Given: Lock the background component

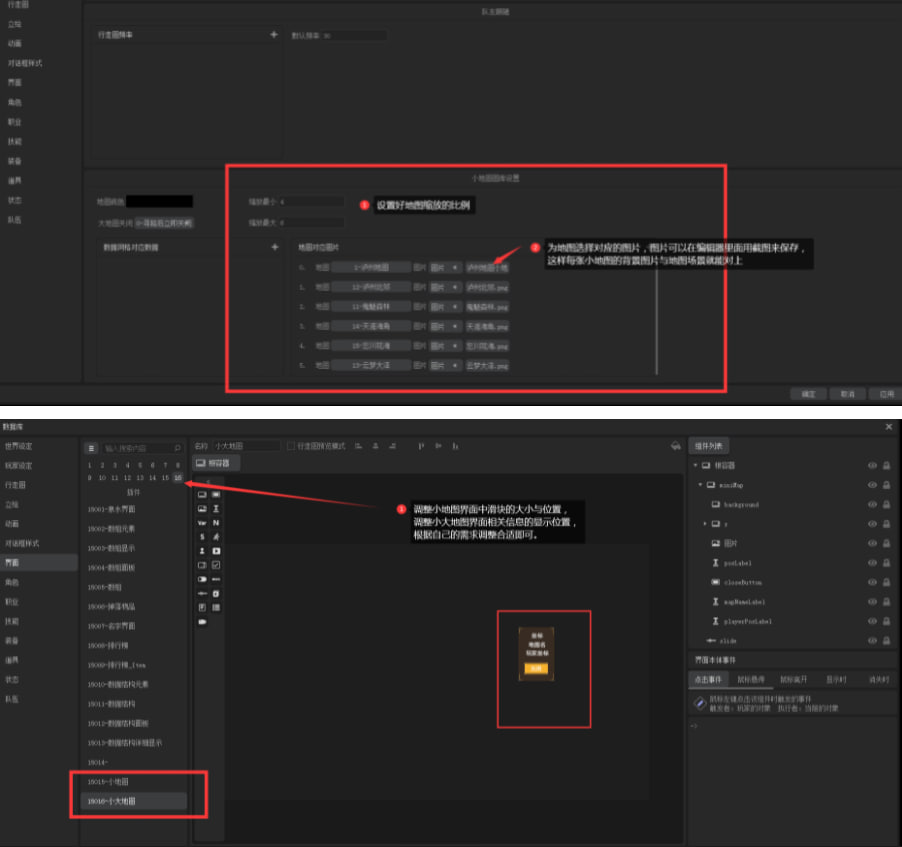Looking at the screenshot, I should [886, 505].
